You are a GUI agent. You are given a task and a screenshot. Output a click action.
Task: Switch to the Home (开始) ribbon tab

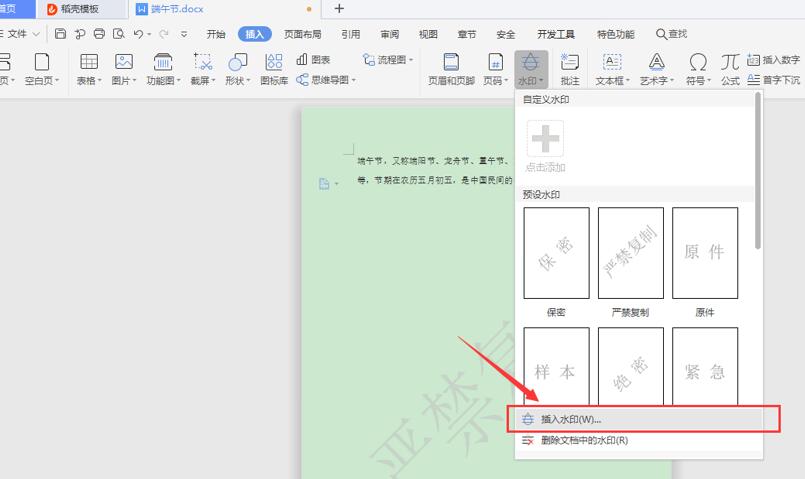(x=216, y=34)
